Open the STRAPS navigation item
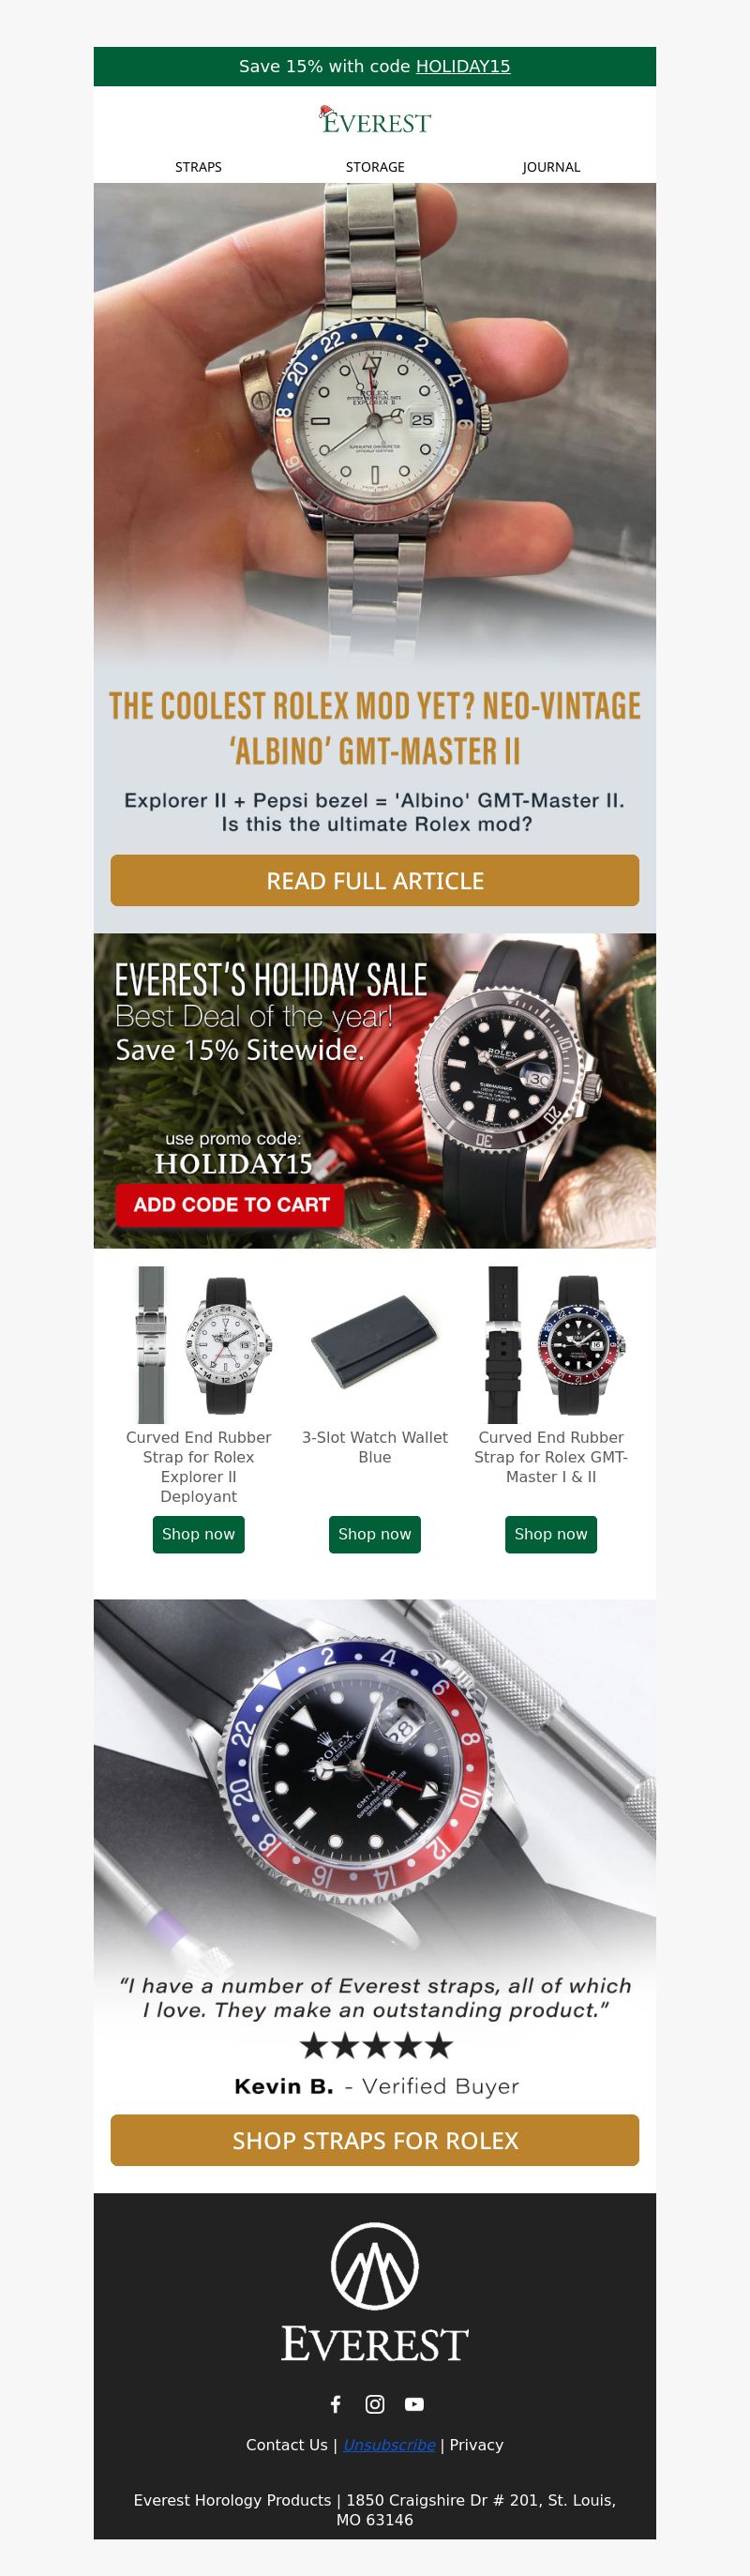 [198, 167]
